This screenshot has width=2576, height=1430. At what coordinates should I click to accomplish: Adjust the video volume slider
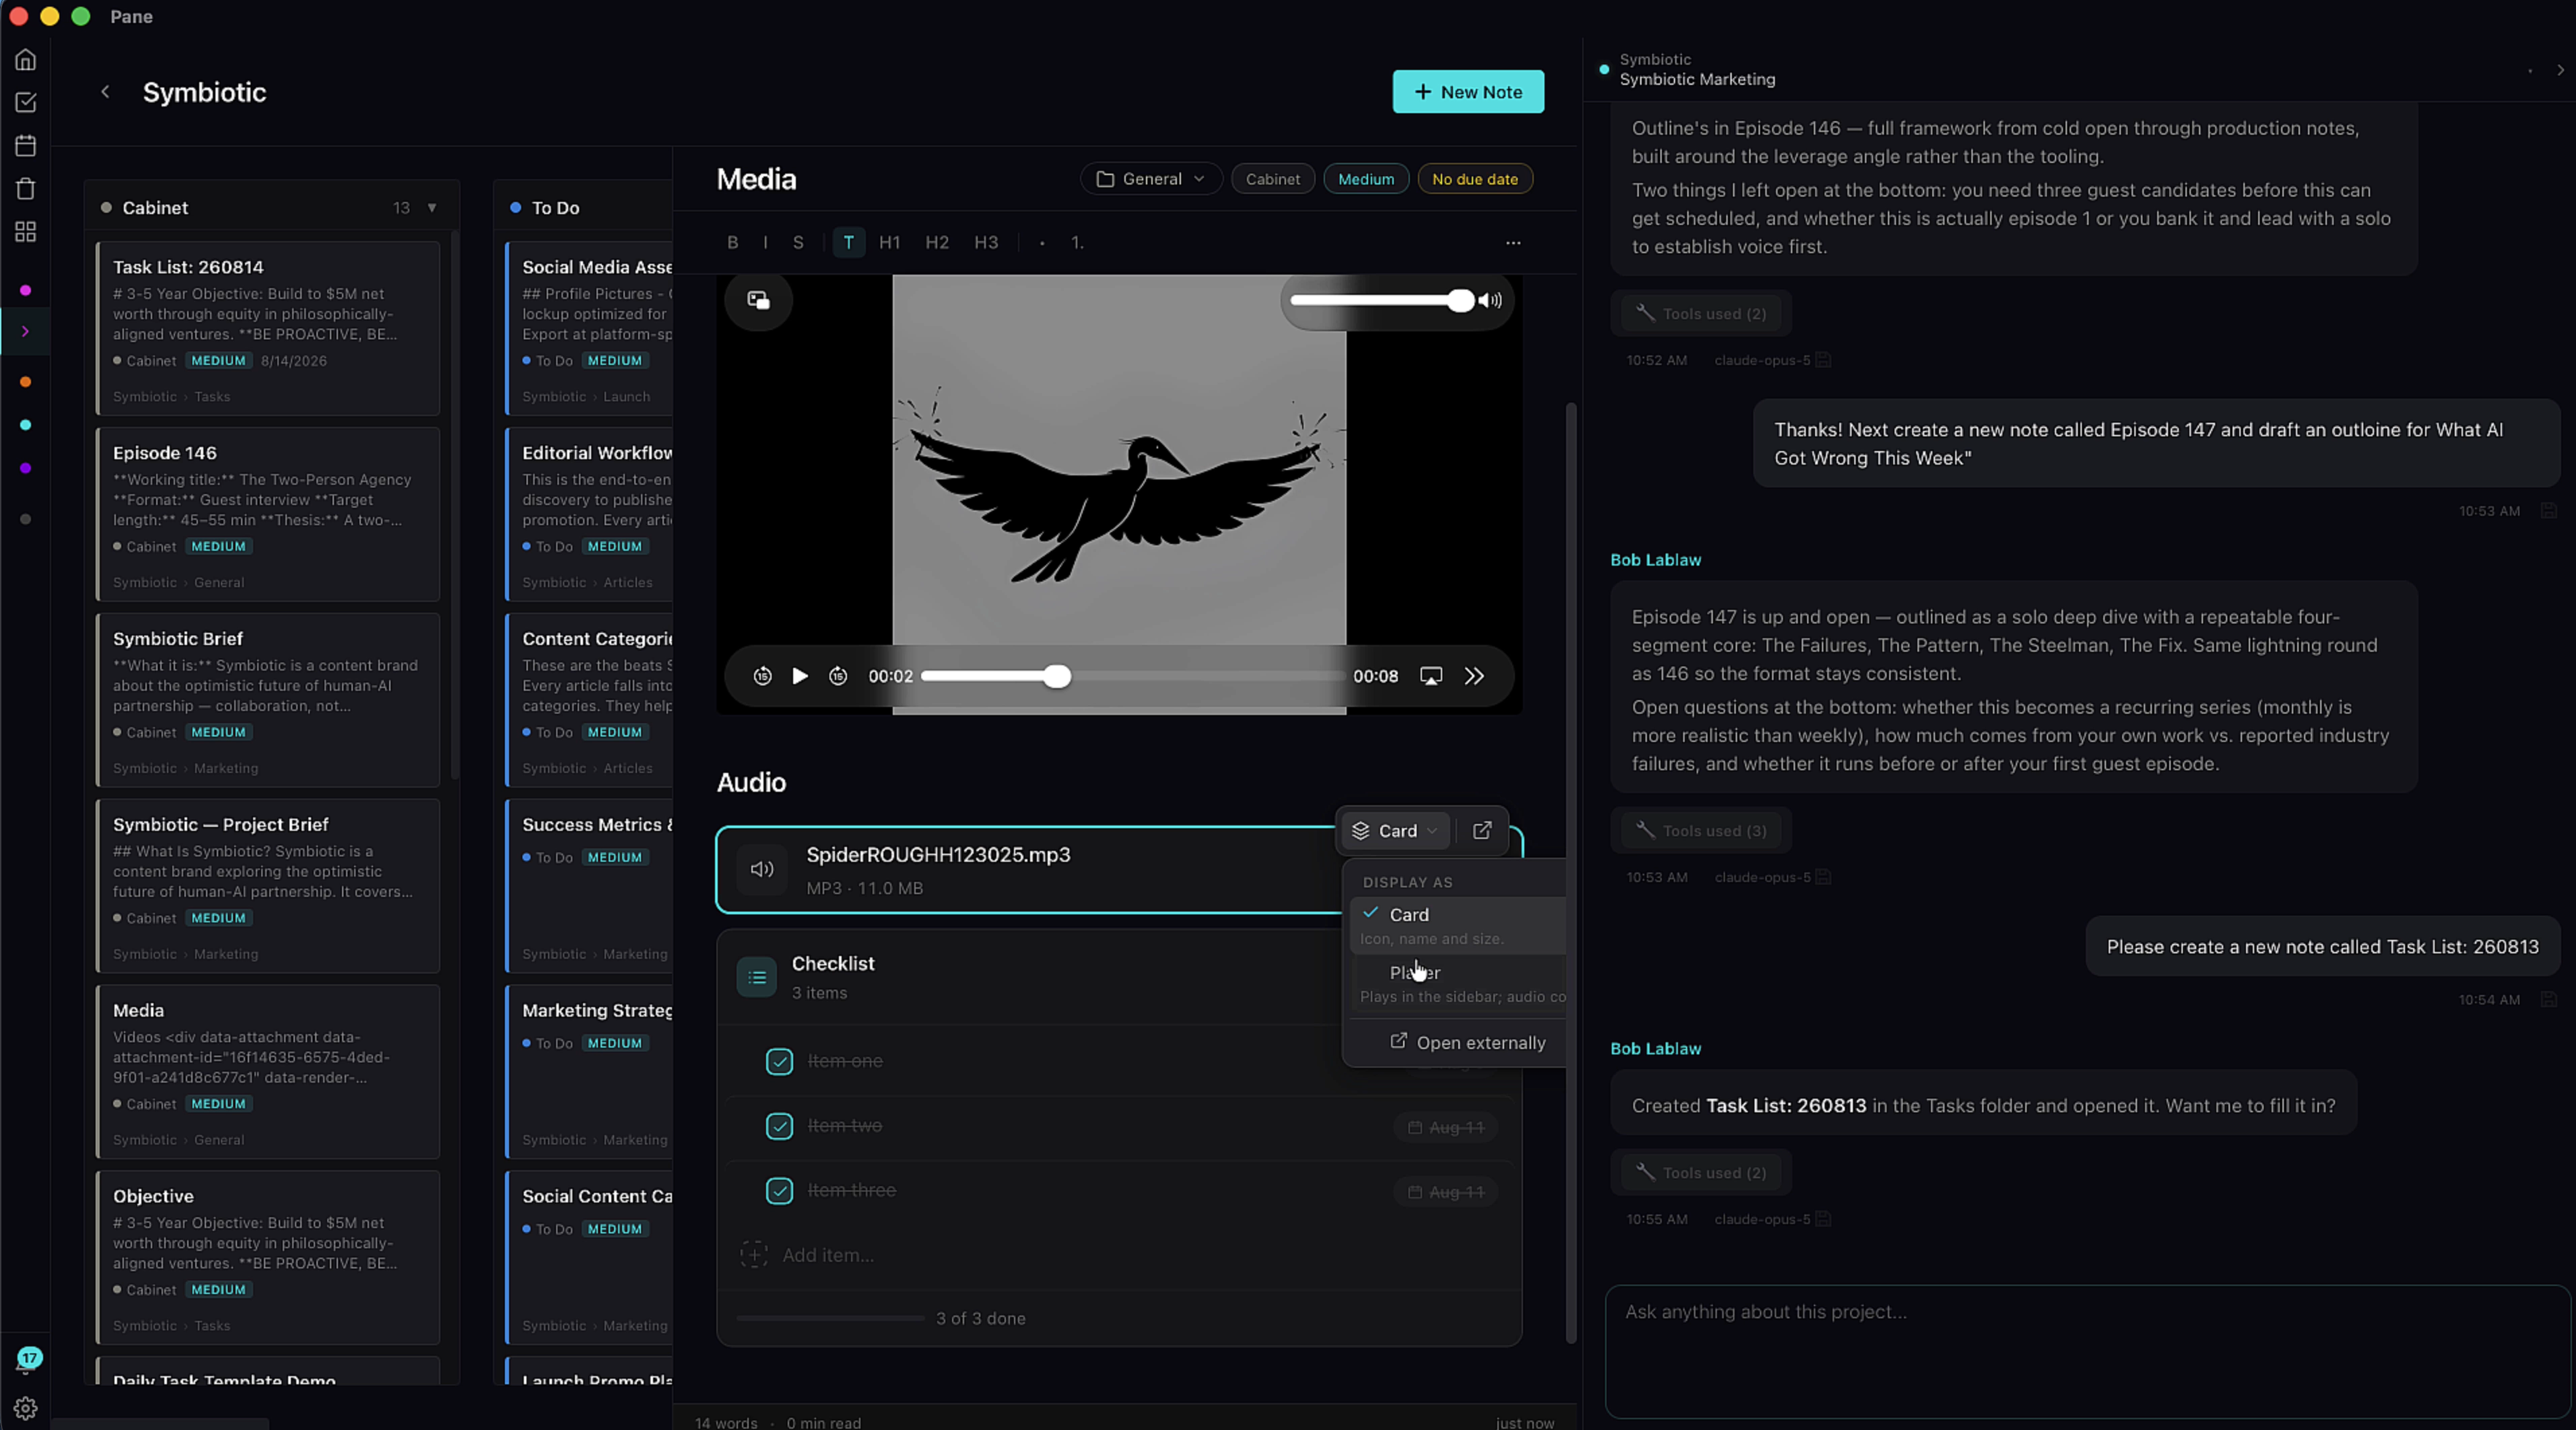1381,300
